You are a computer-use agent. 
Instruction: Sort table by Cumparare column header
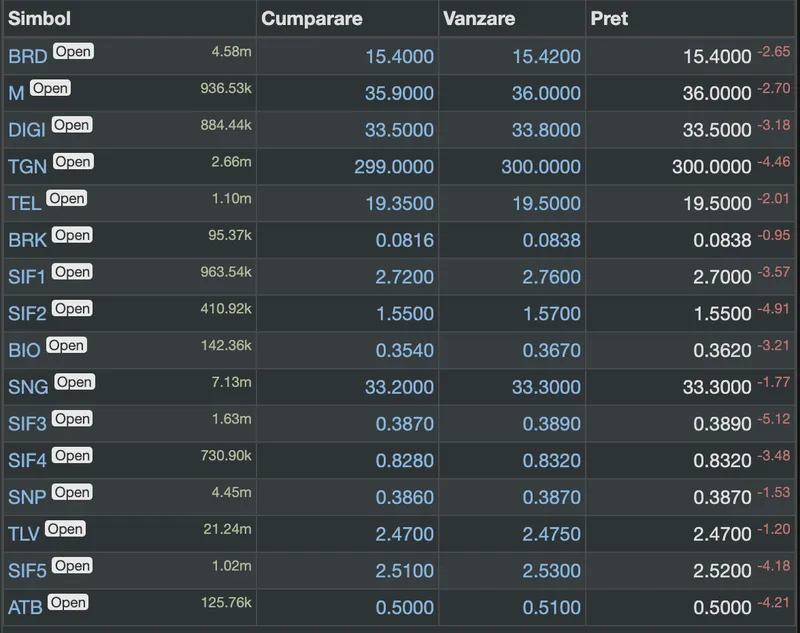[311, 19]
